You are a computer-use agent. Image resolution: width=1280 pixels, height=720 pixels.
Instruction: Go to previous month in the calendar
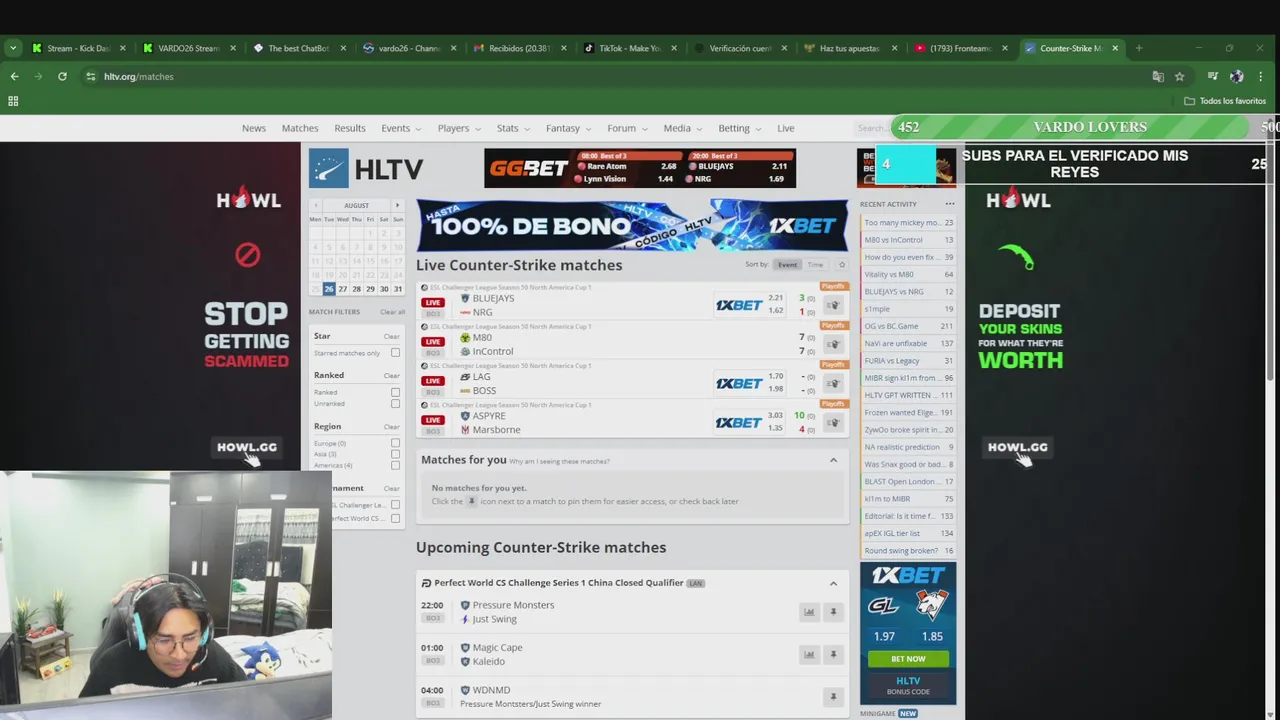tap(316, 205)
